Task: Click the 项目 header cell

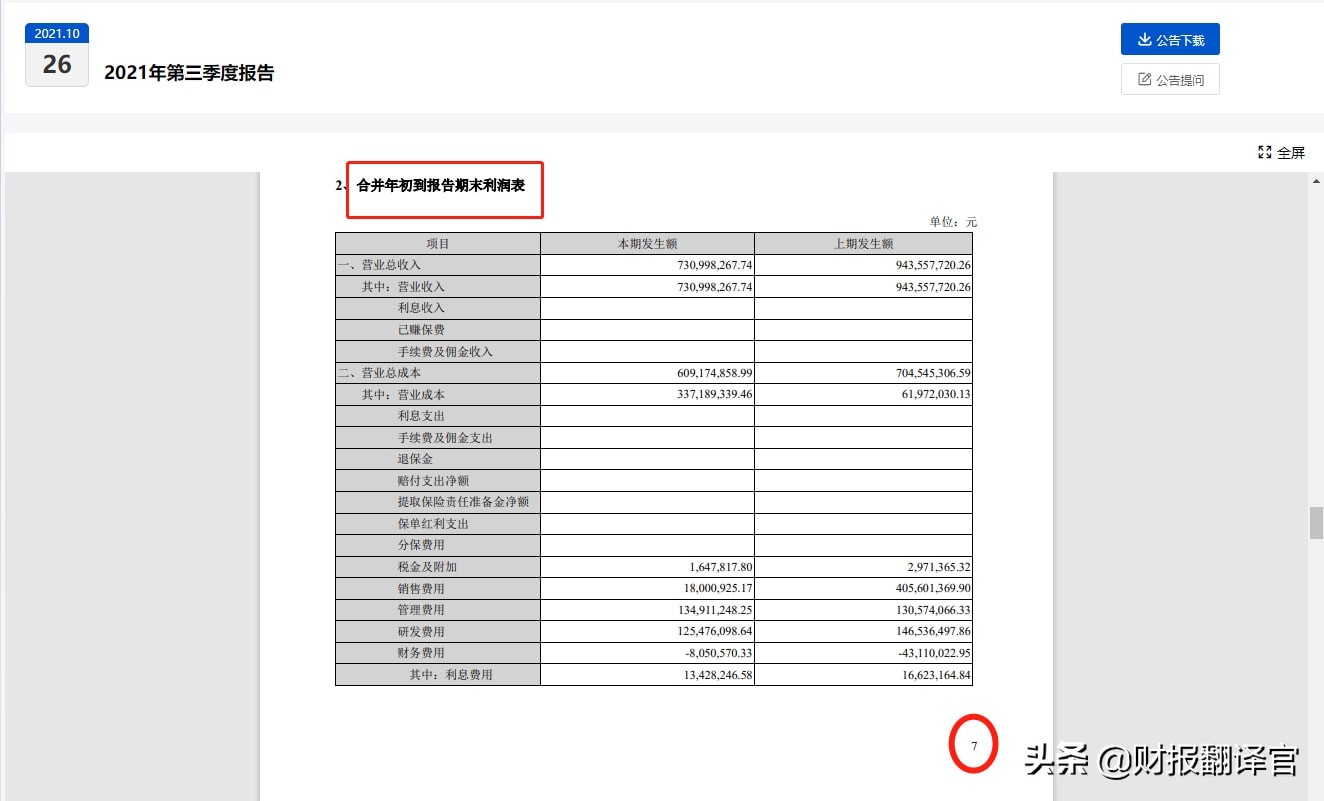Action: [437, 242]
